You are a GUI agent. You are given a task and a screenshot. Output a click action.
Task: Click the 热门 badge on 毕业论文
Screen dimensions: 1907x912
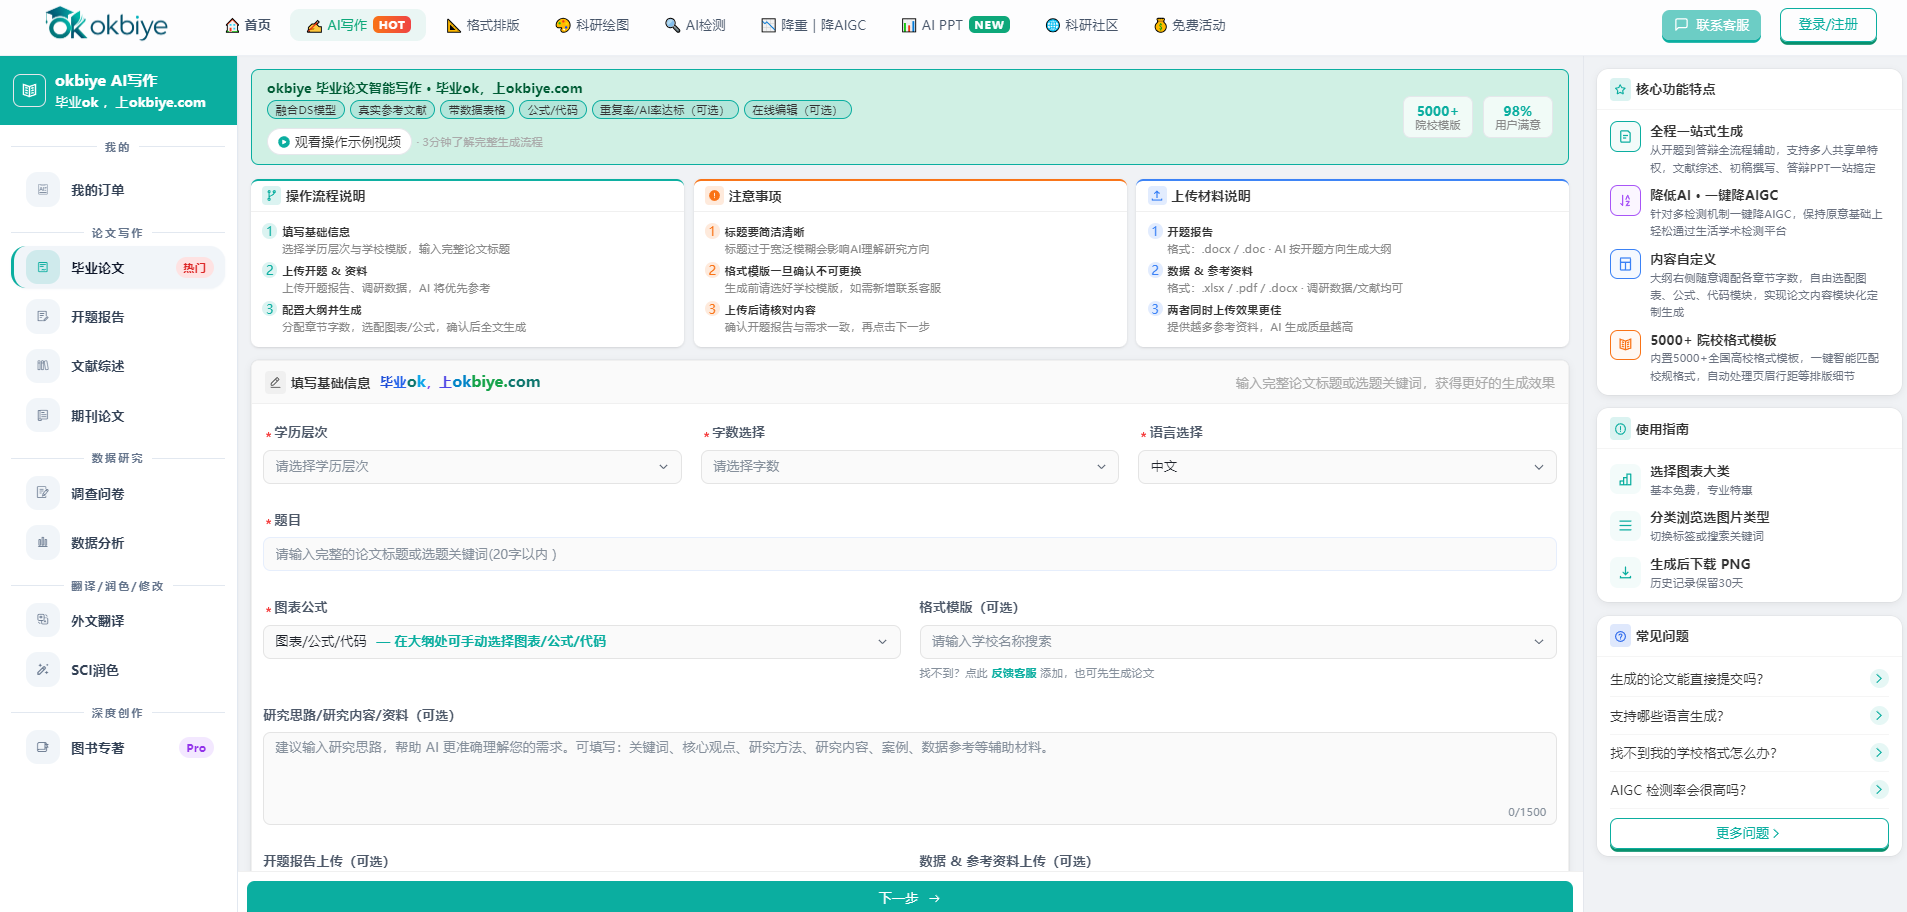(x=195, y=268)
